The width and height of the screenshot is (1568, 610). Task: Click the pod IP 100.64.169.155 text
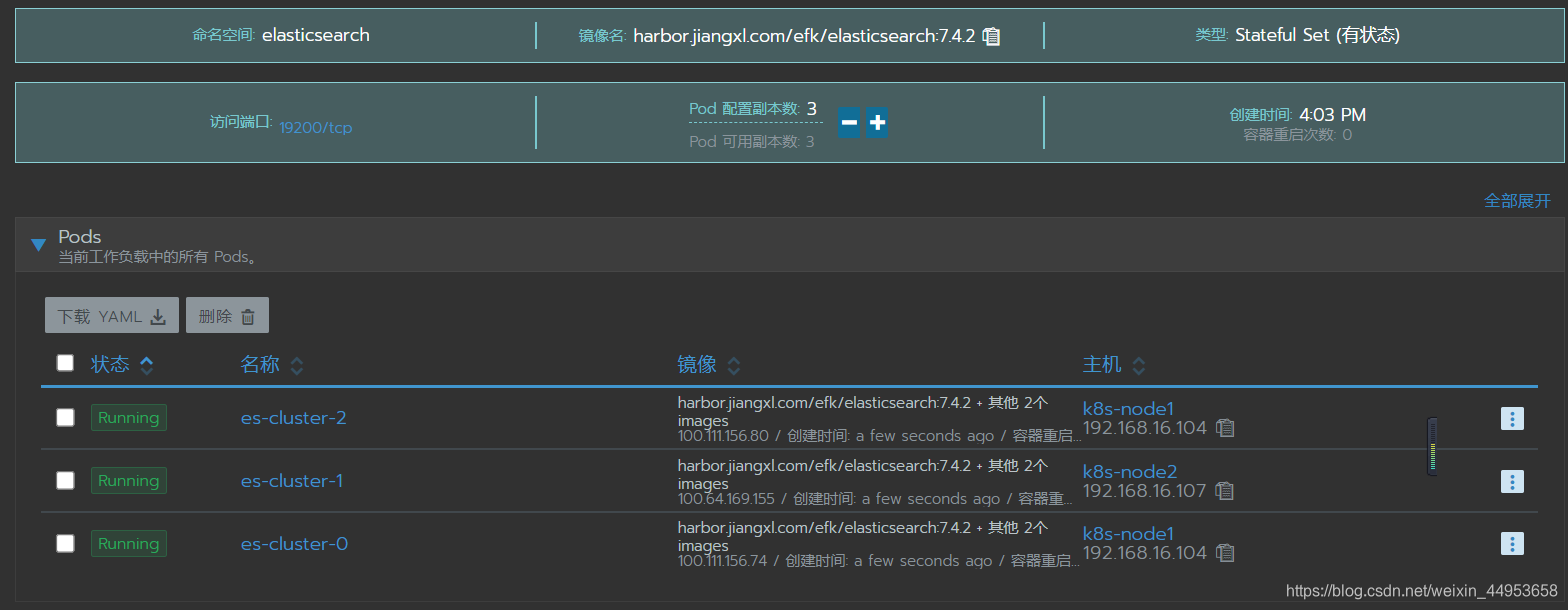[x=726, y=499]
